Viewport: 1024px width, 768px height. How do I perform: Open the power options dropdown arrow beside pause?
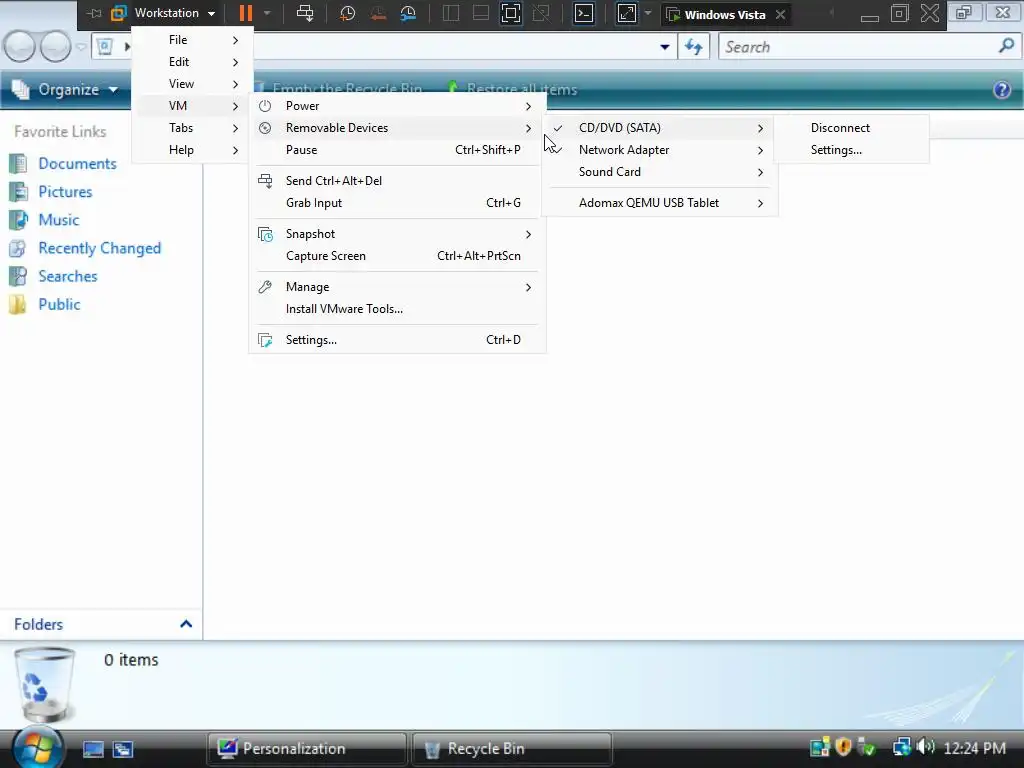pos(267,13)
